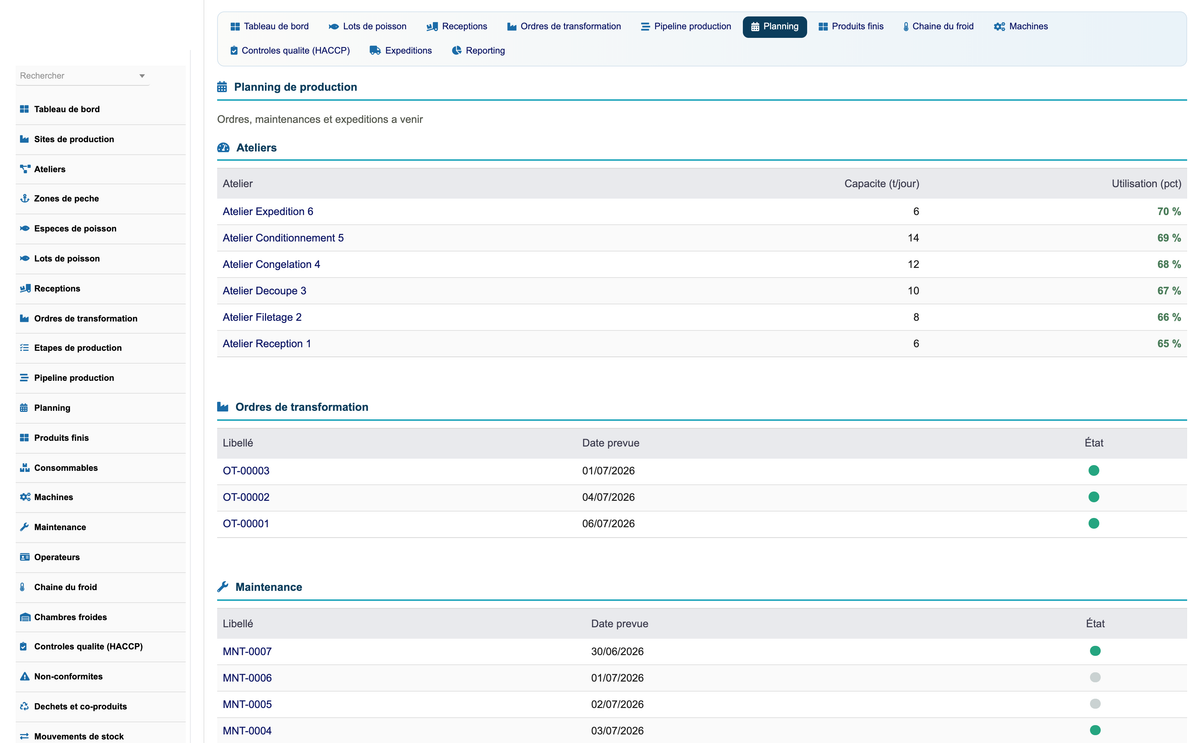This screenshot has height=743, width=1200.
Task: Click thermometer icon for sidebar Chaine du froid
Action: (23, 587)
